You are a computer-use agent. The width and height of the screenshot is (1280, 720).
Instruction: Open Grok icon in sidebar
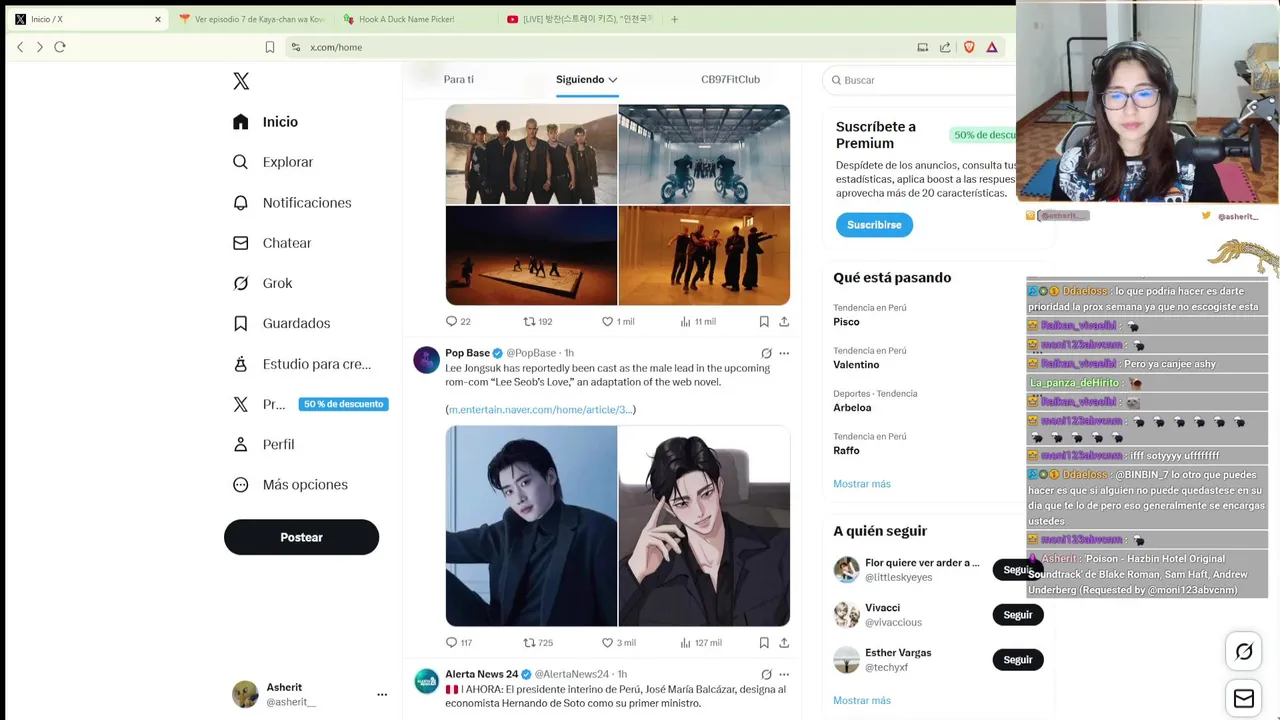point(240,283)
